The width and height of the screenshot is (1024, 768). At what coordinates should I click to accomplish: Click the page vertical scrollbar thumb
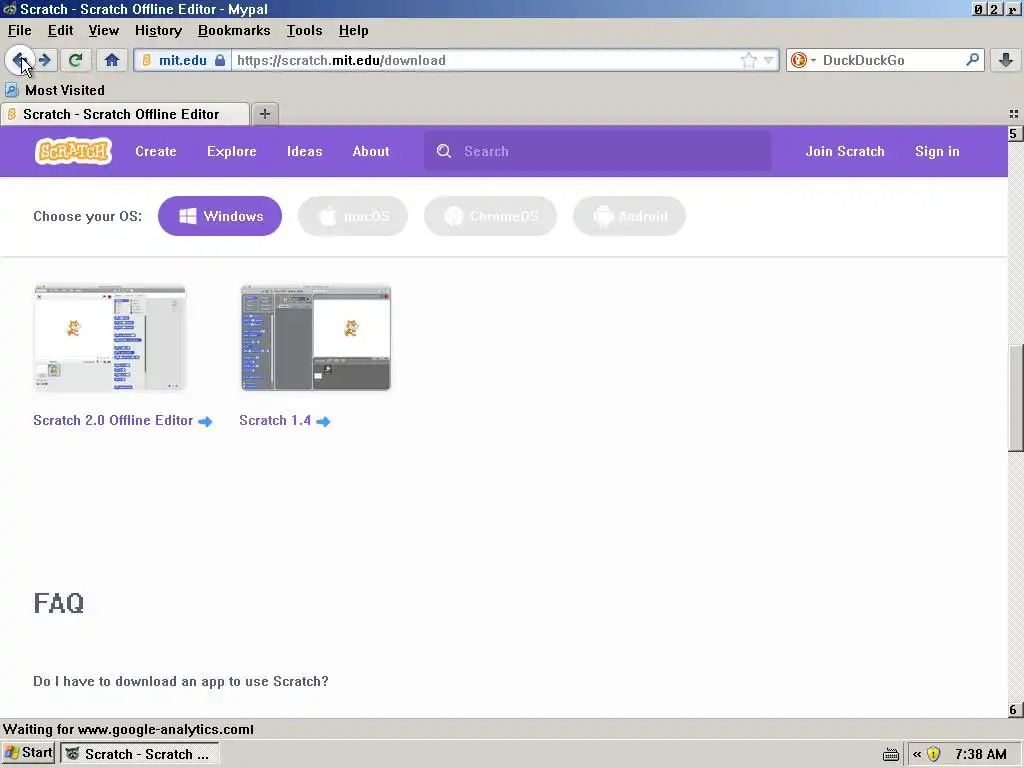click(1016, 398)
